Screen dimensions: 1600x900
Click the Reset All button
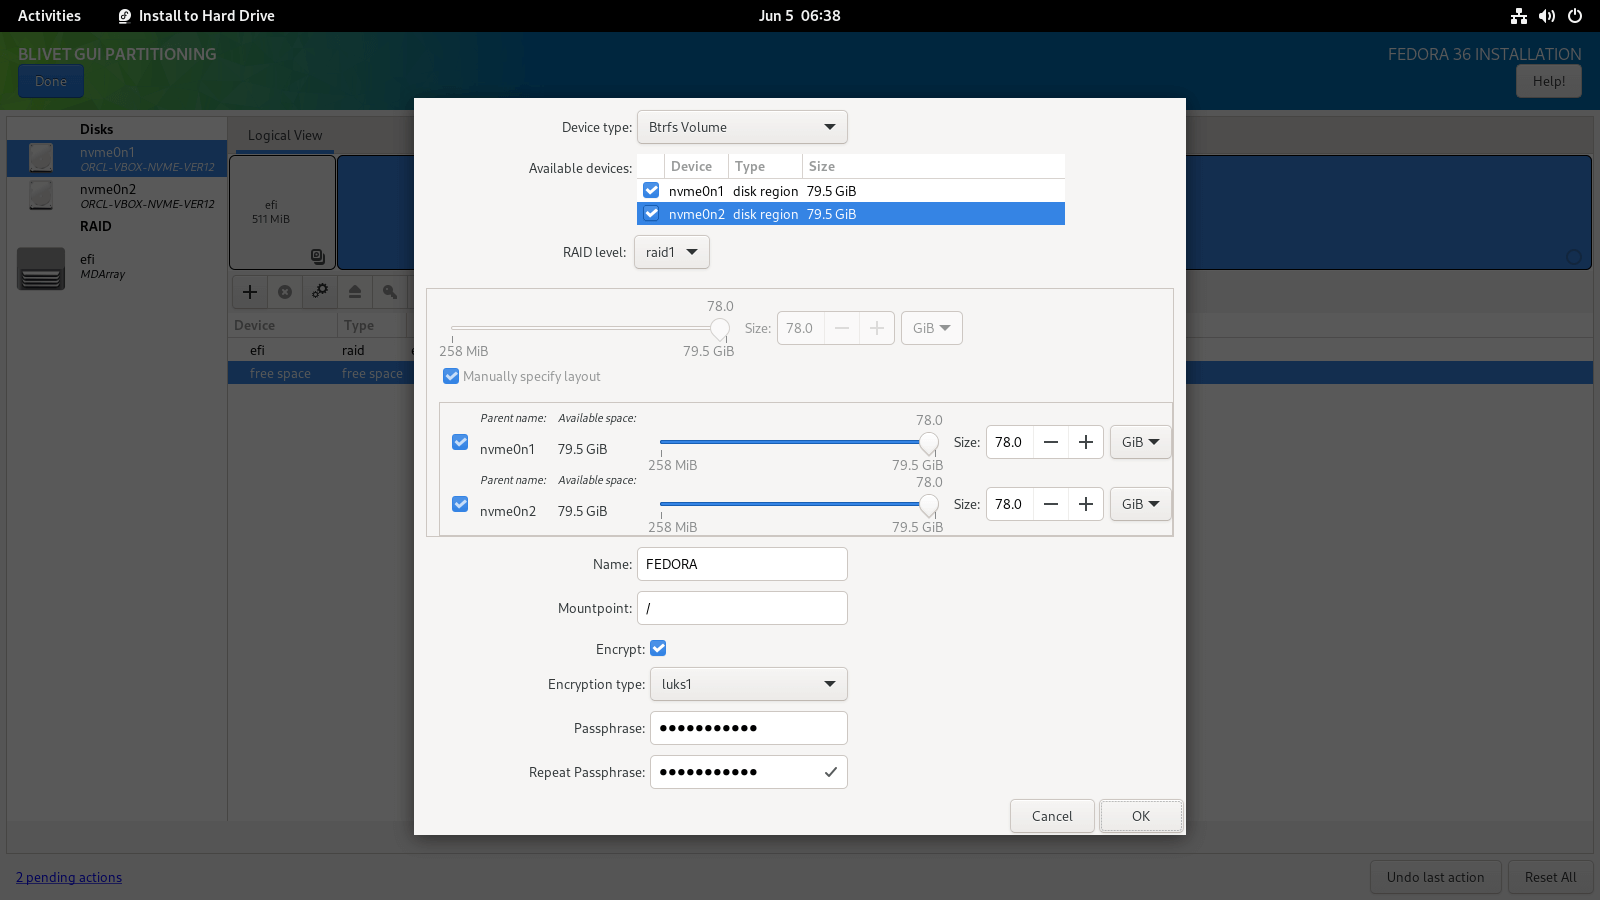(1551, 877)
